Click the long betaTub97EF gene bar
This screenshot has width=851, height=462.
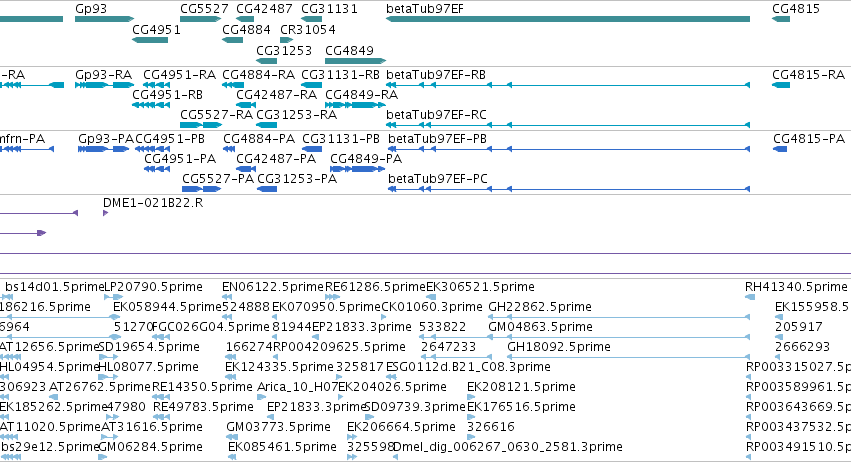pyautogui.click(x=568, y=19)
